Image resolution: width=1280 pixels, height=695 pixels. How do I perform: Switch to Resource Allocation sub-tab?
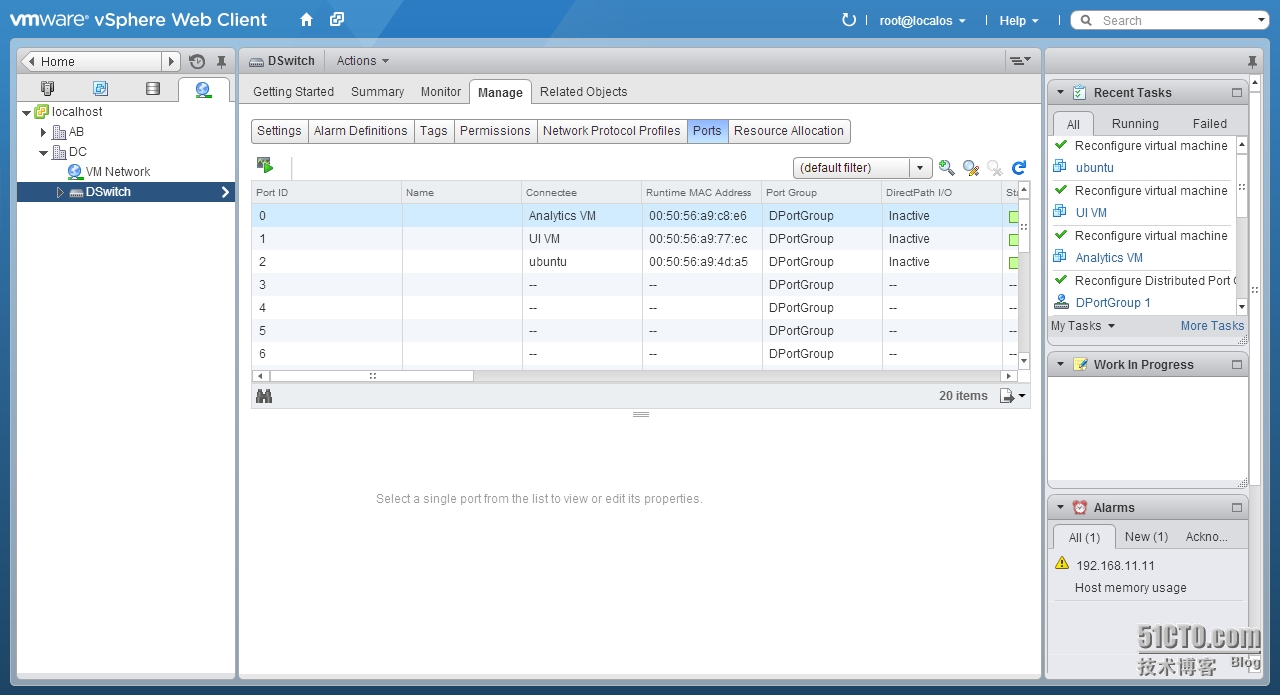tap(789, 131)
